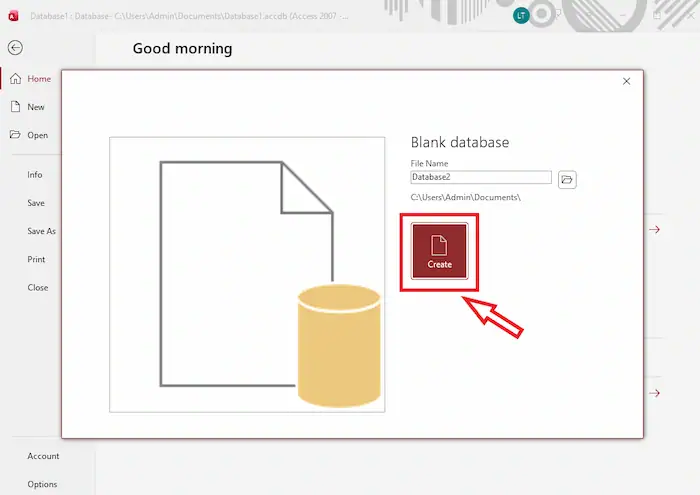Select Close in the sidebar menu
Viewport: 700px width, 495px height.
[x=37, y=287]
